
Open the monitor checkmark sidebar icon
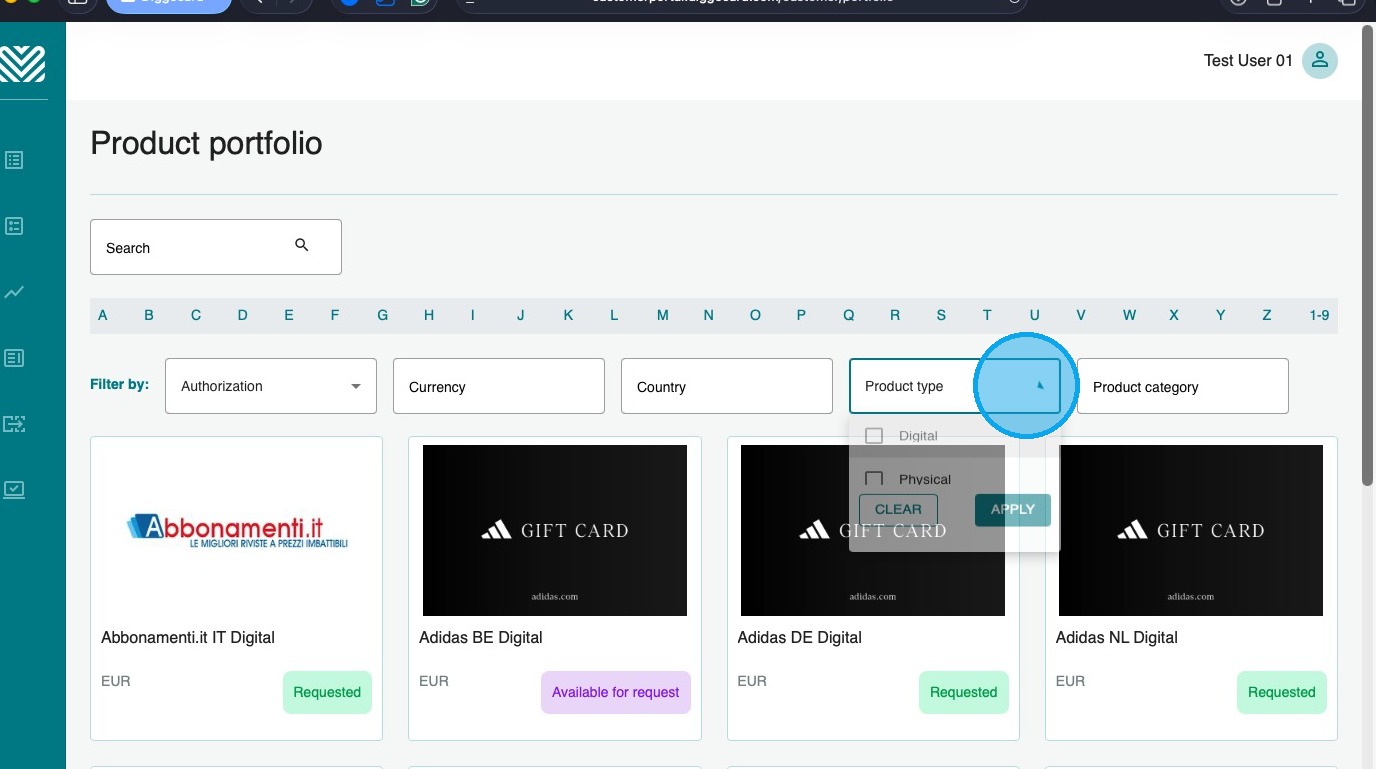tap(14, 490)
